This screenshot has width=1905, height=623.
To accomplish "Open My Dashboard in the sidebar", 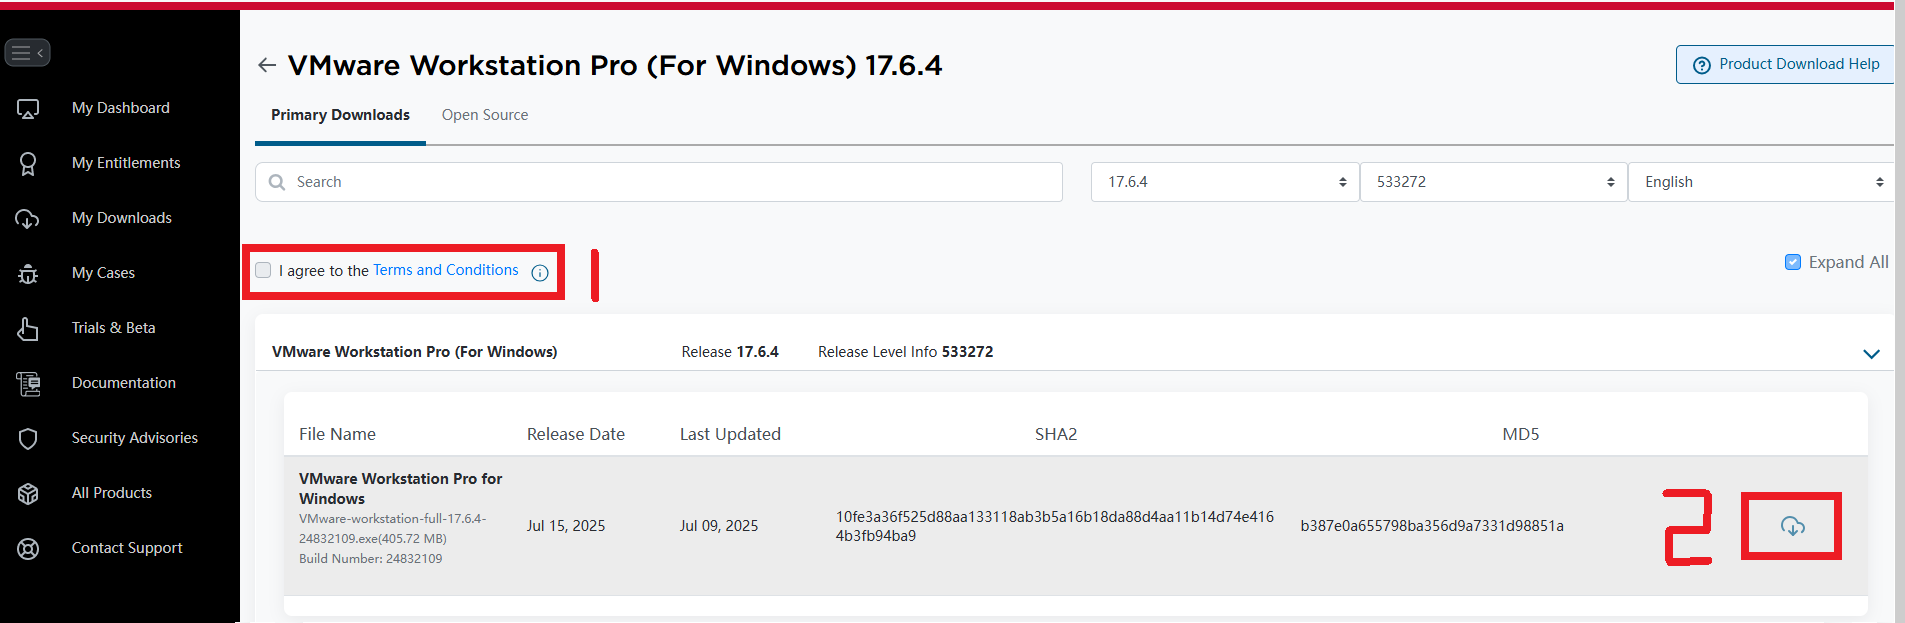I will (121, 108).
